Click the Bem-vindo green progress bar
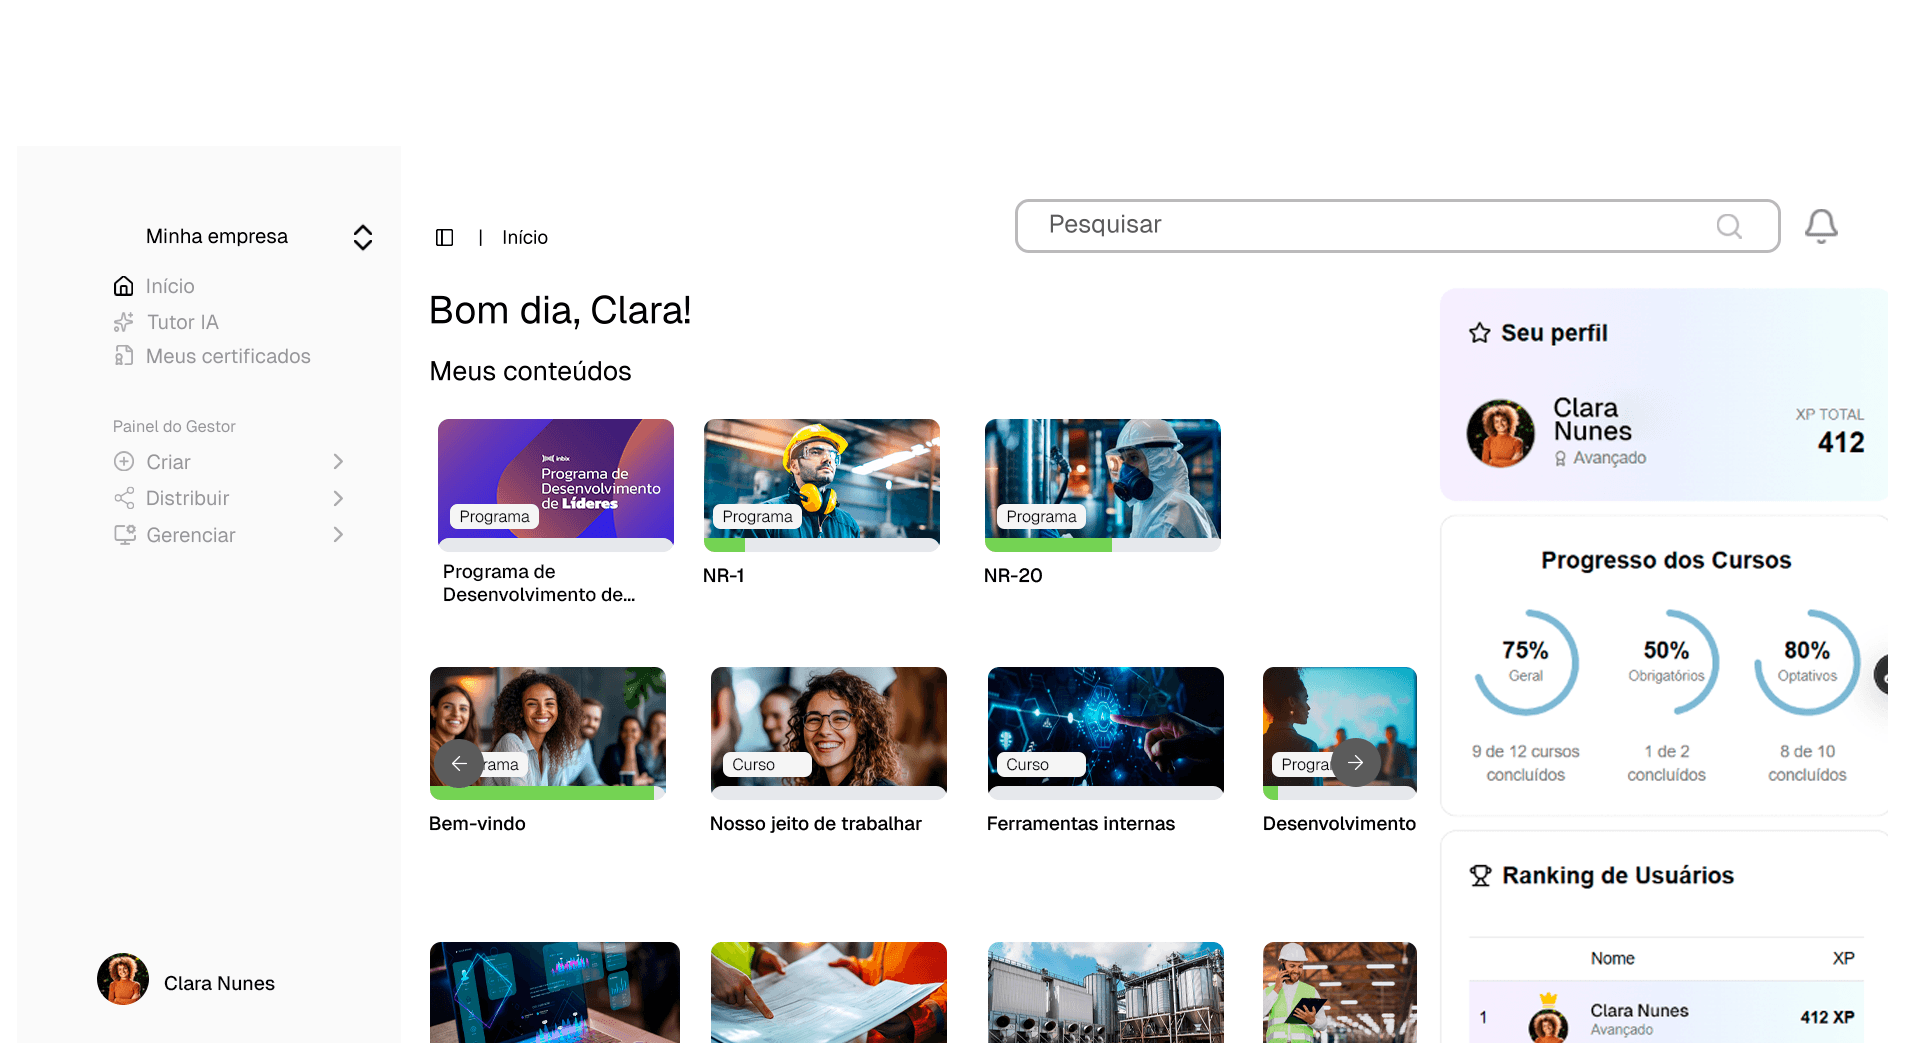 (542, 793)
